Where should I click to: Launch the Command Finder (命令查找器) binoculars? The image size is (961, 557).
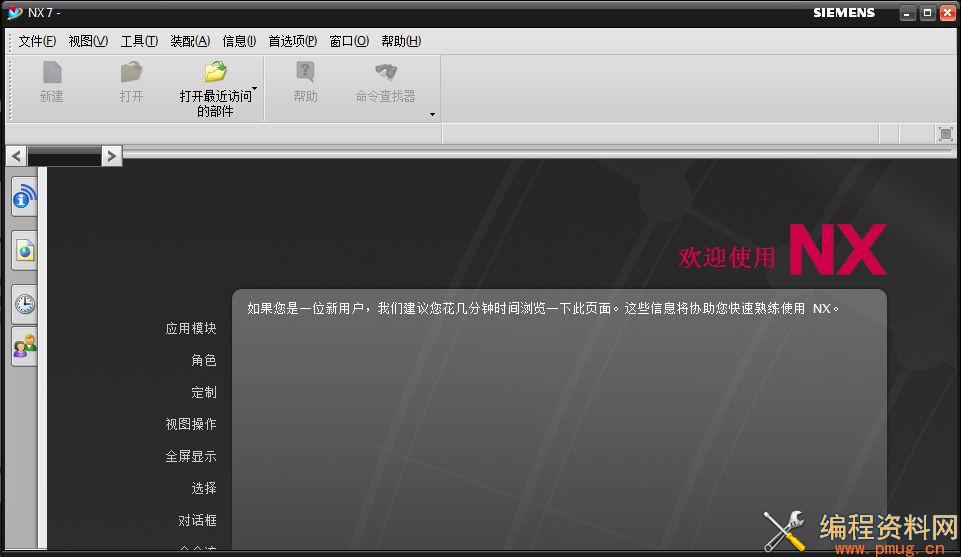point(386,73)
